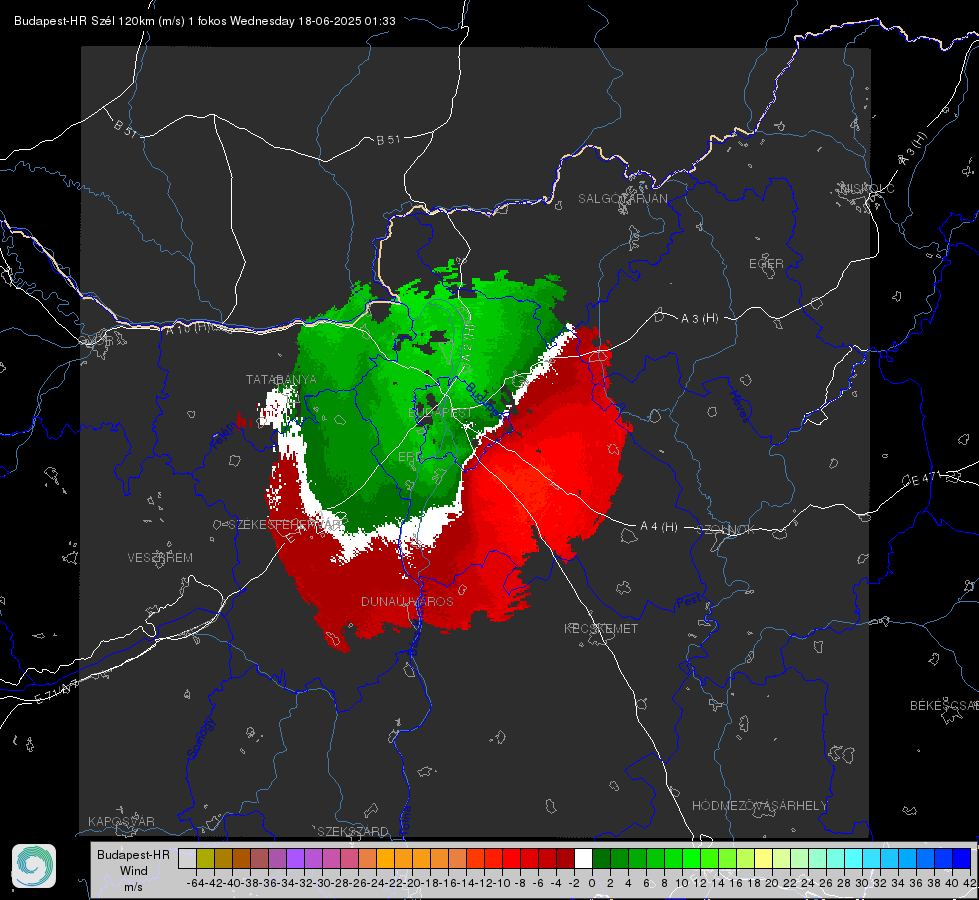The height and width of the screenshot is (900, 979).
Task: Click the blue Somogy county label
Action: [x=200, y=738]
